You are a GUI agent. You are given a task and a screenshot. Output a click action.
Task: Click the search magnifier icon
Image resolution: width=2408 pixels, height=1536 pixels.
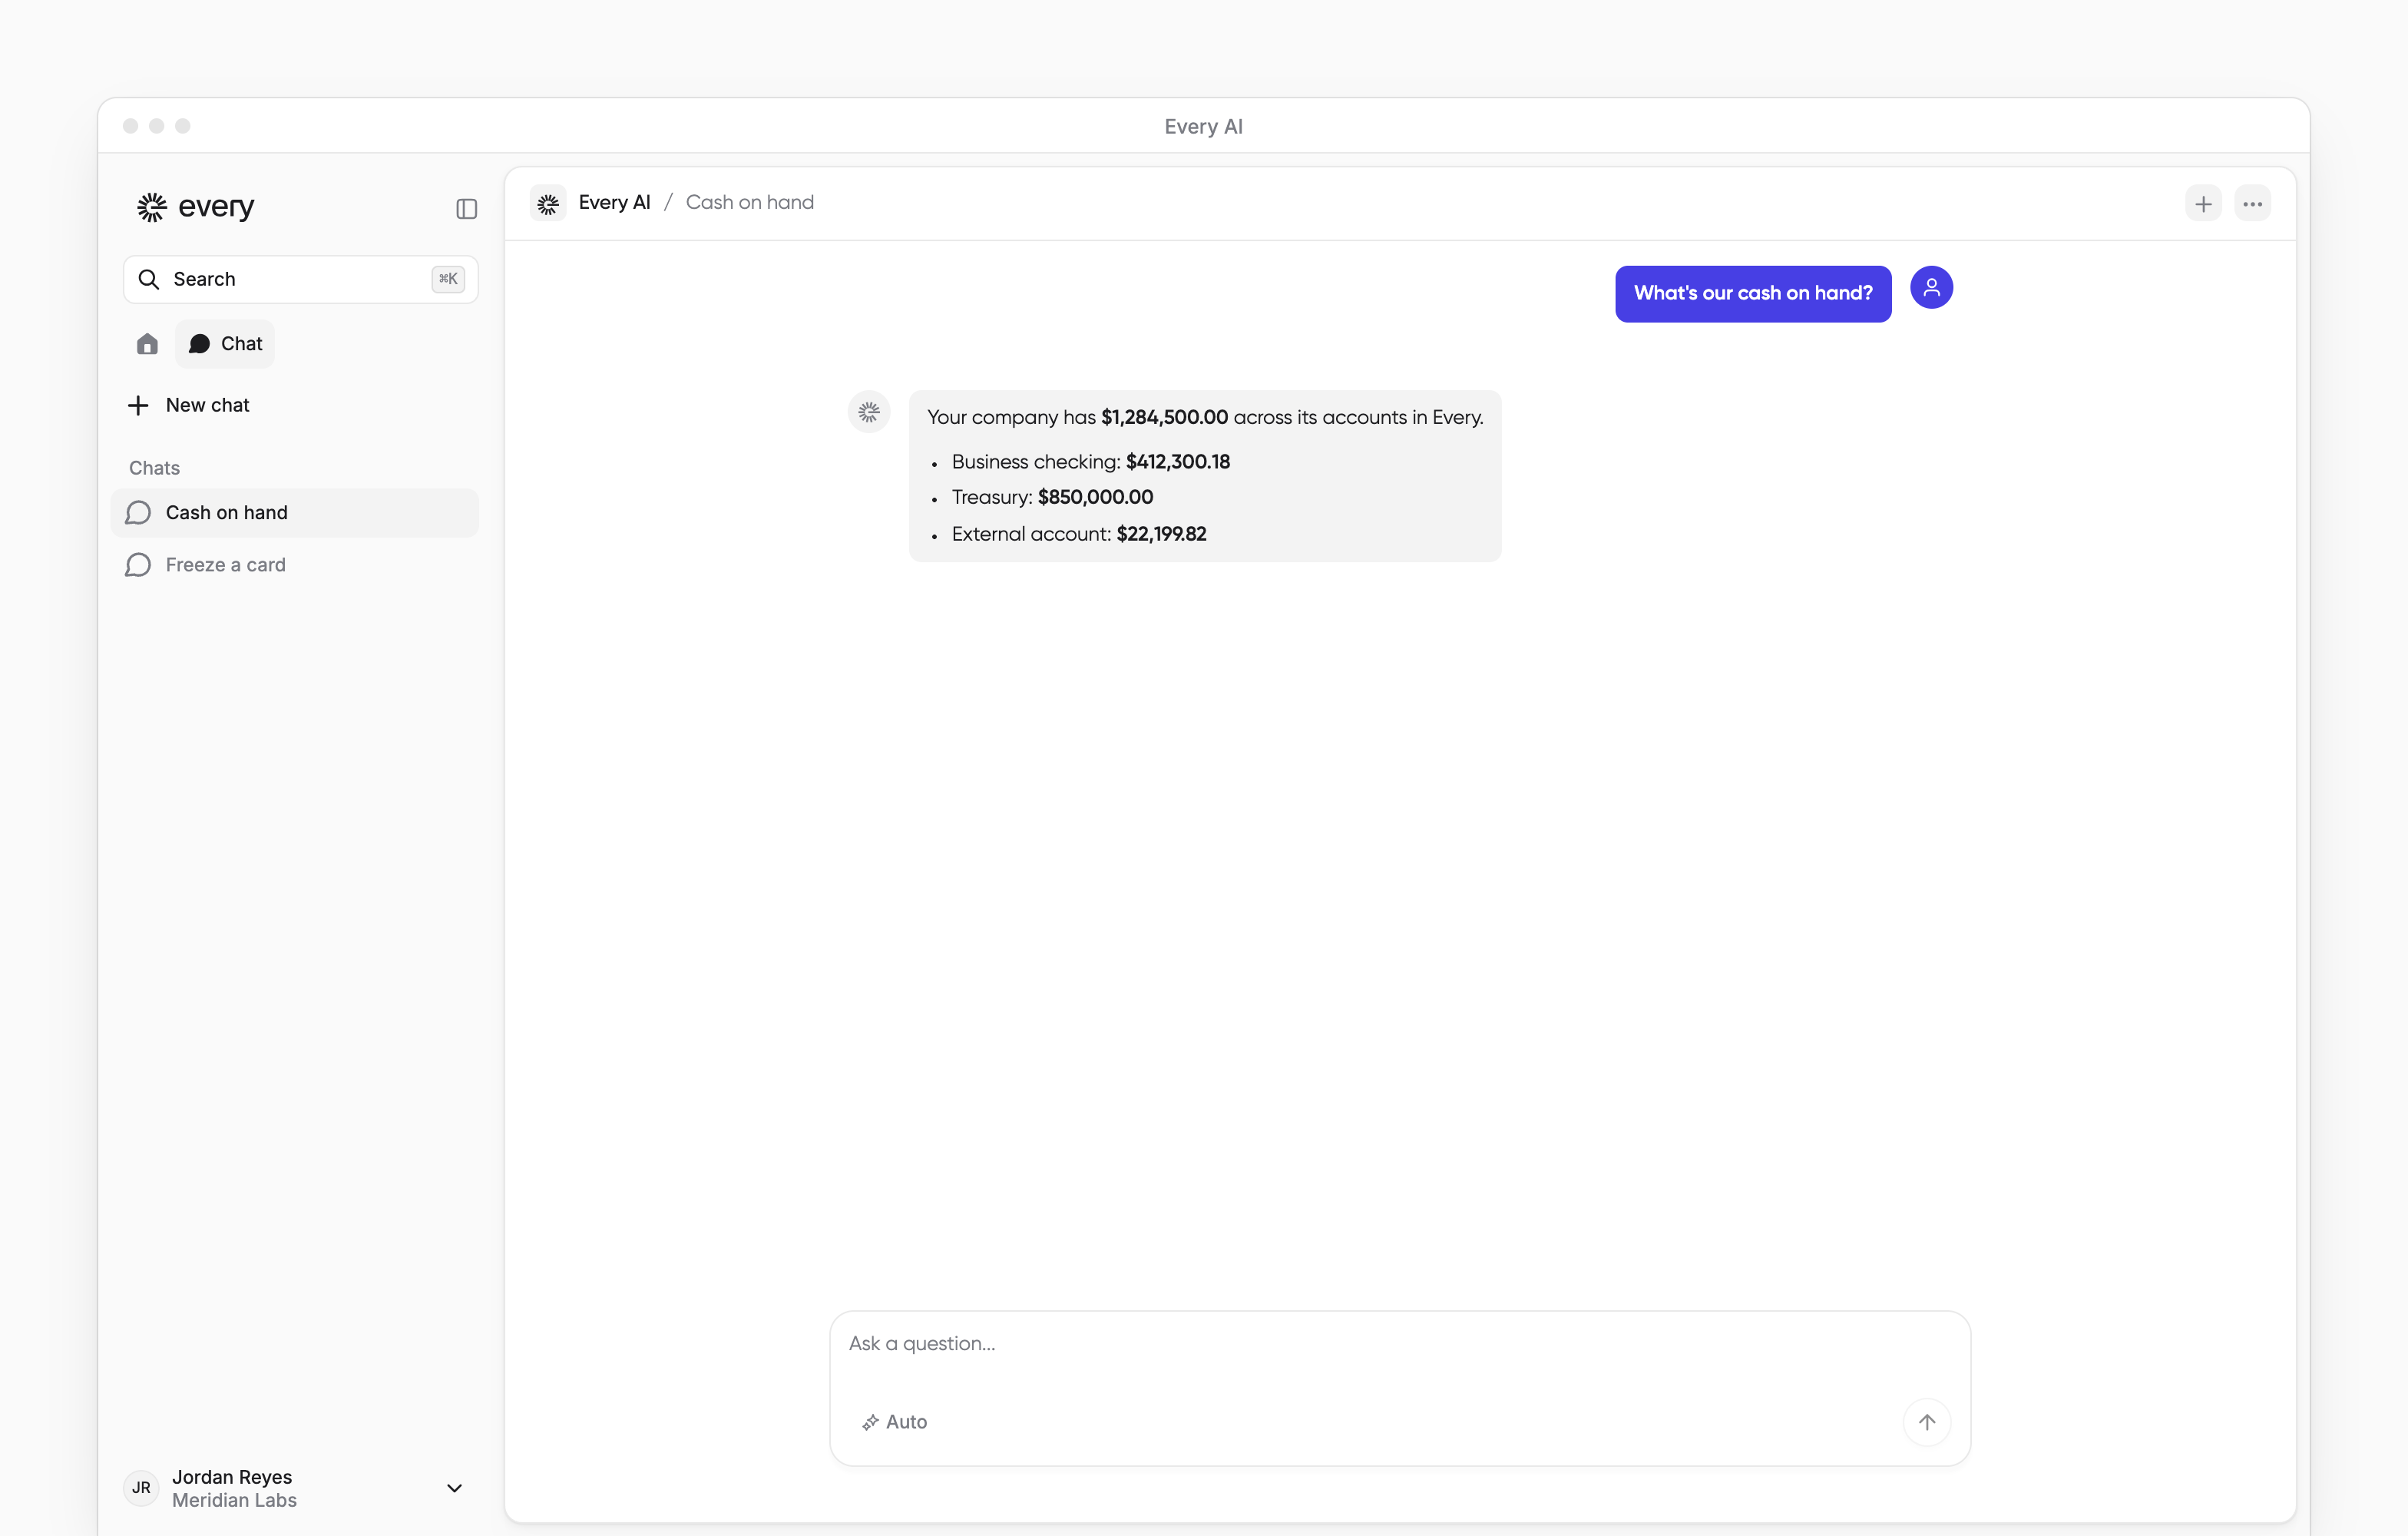pyautogui.click(x=148, y=279)
